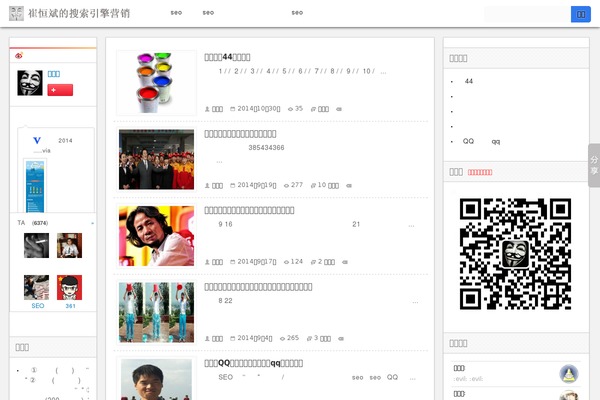Image resolution: width=600 pixels, height=400 pixels.
Task: Open the title of the 2014-9-4 post
Action: click(258, 287)
